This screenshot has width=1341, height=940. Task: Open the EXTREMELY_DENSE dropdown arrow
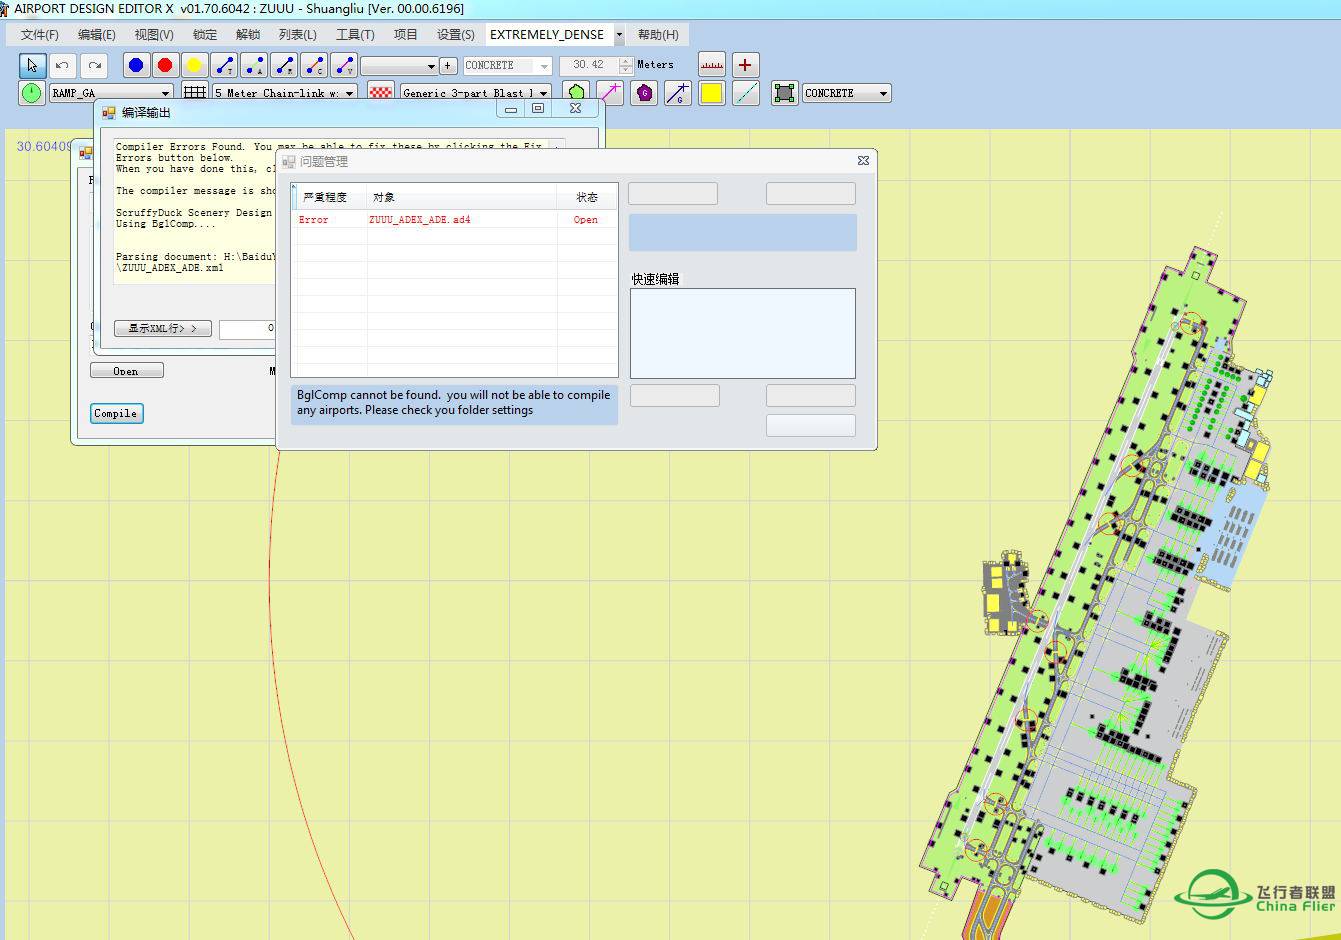pos(619,35)
